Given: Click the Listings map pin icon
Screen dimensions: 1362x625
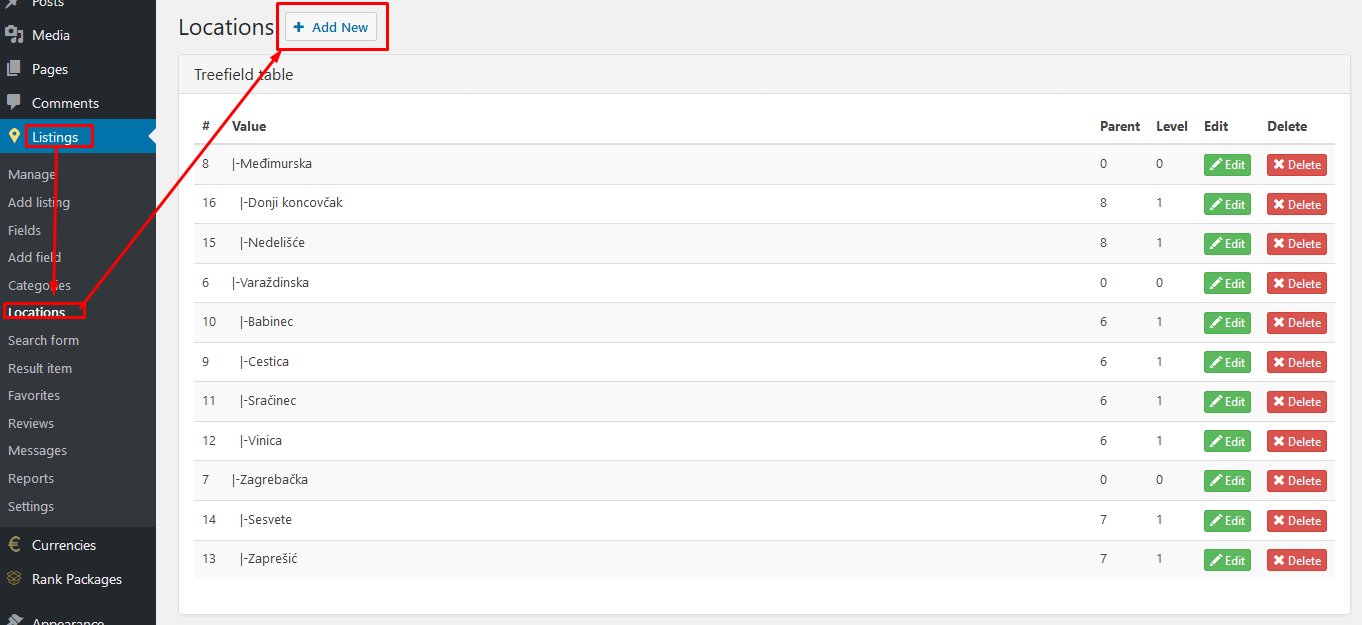Looking at the screenshot, I should point(14,136).
